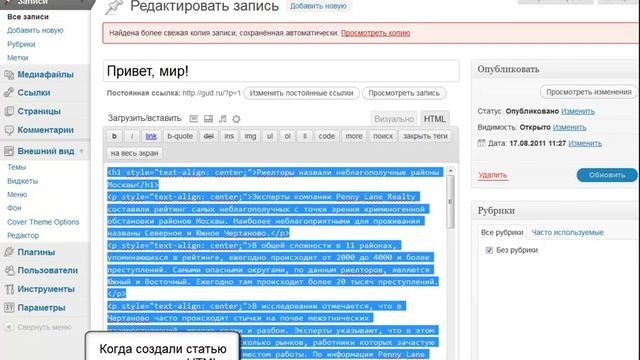The width and height of the screenshot is (640, 360).
Task: Open Cover Theme Options
Action: point(43,222)
